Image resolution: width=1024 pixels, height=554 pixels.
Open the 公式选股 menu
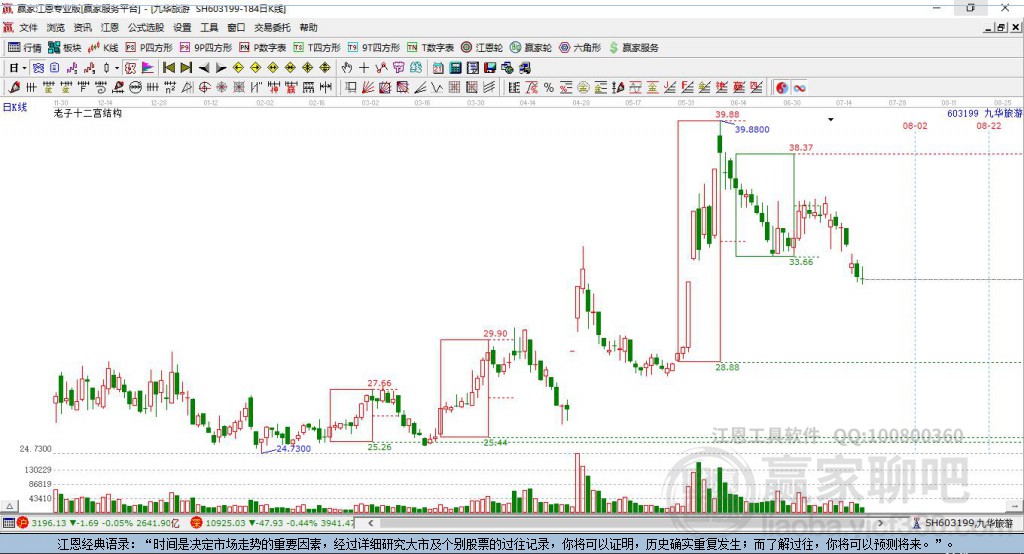pyautogui.click(x=146, y=27)
